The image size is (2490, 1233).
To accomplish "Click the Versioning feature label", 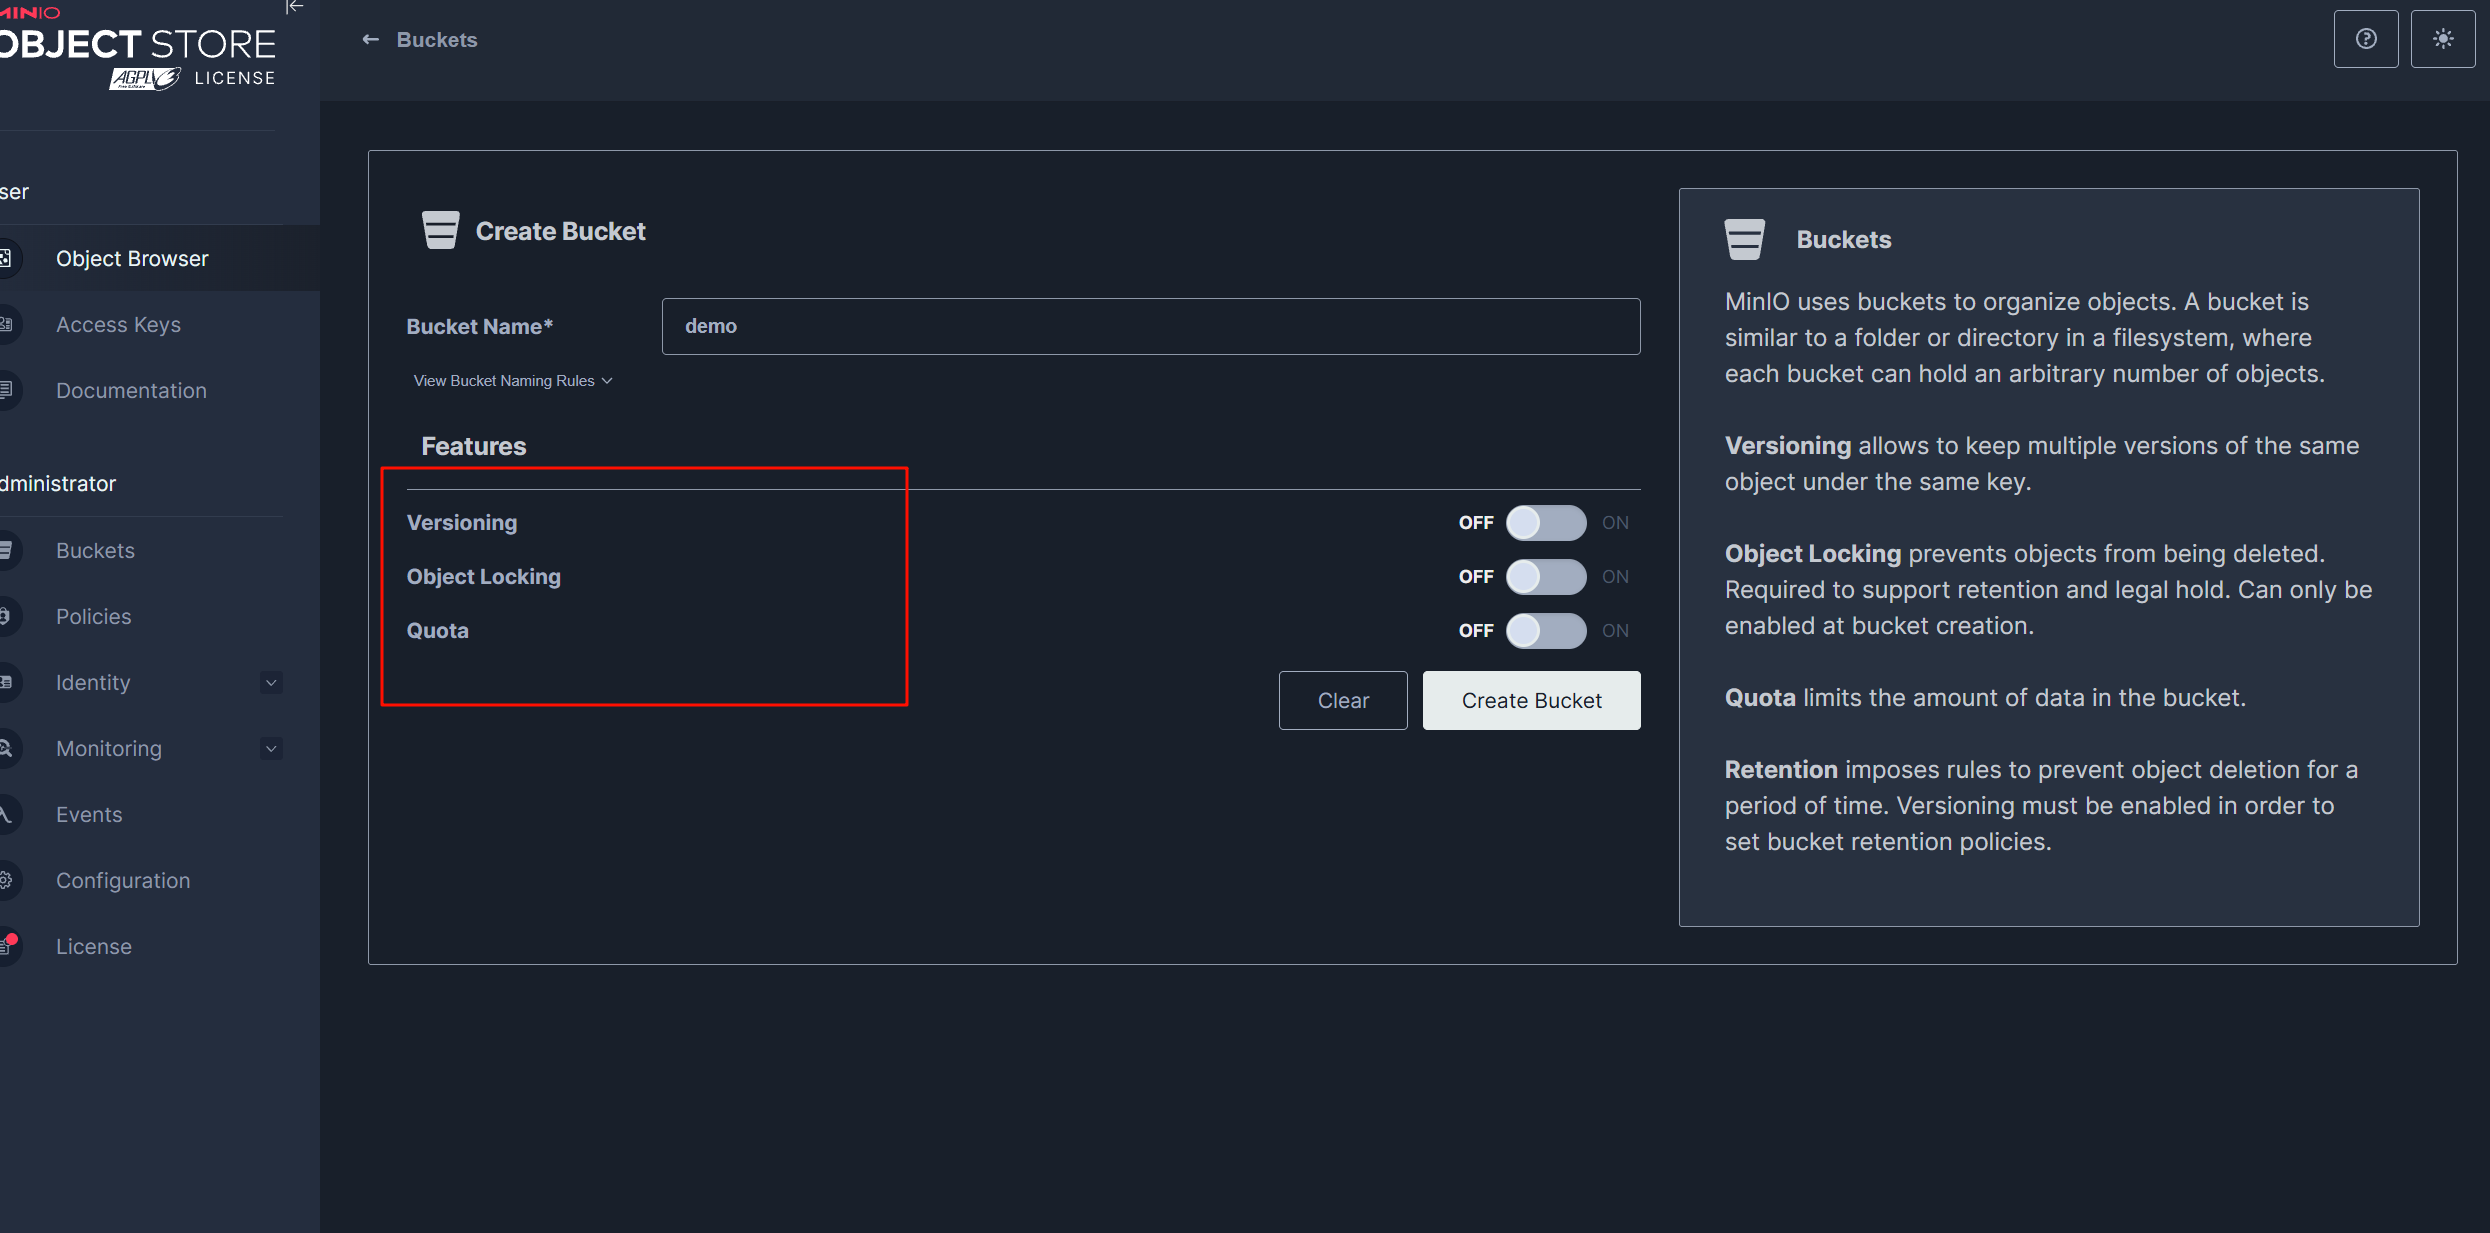I will (x=462, y=523).
